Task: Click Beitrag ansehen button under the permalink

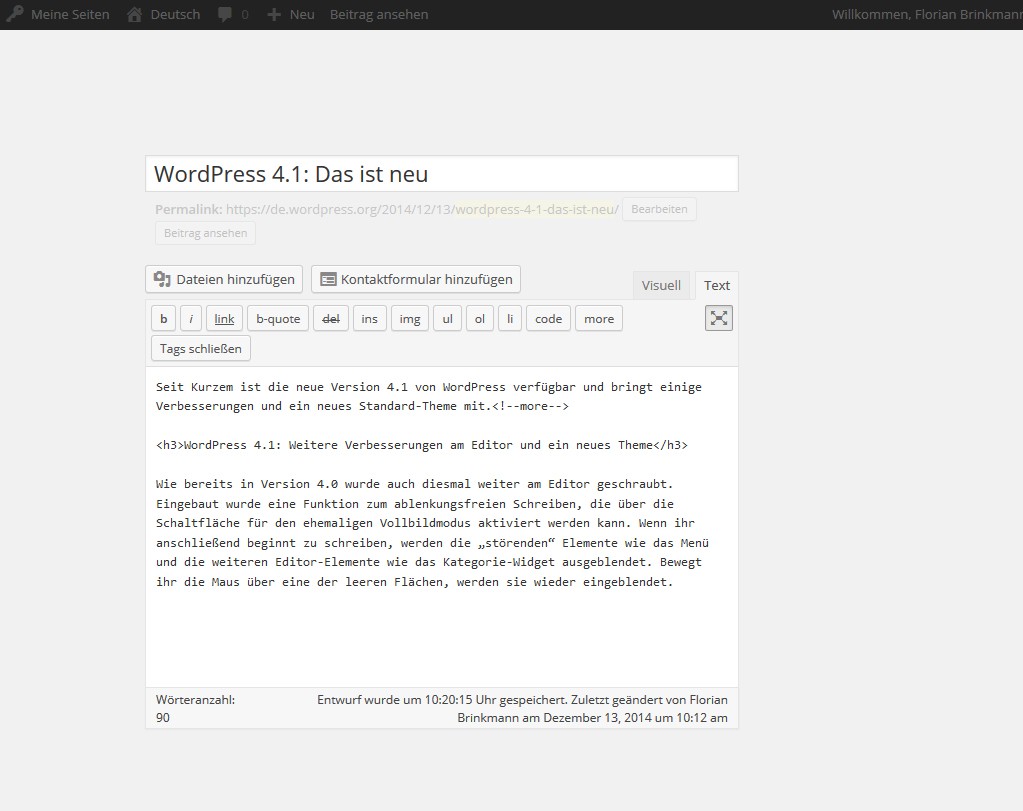Action: 205,233
